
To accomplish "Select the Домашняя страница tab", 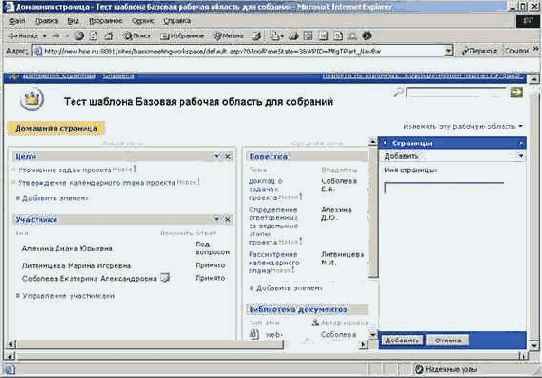I will click(56, 129).
